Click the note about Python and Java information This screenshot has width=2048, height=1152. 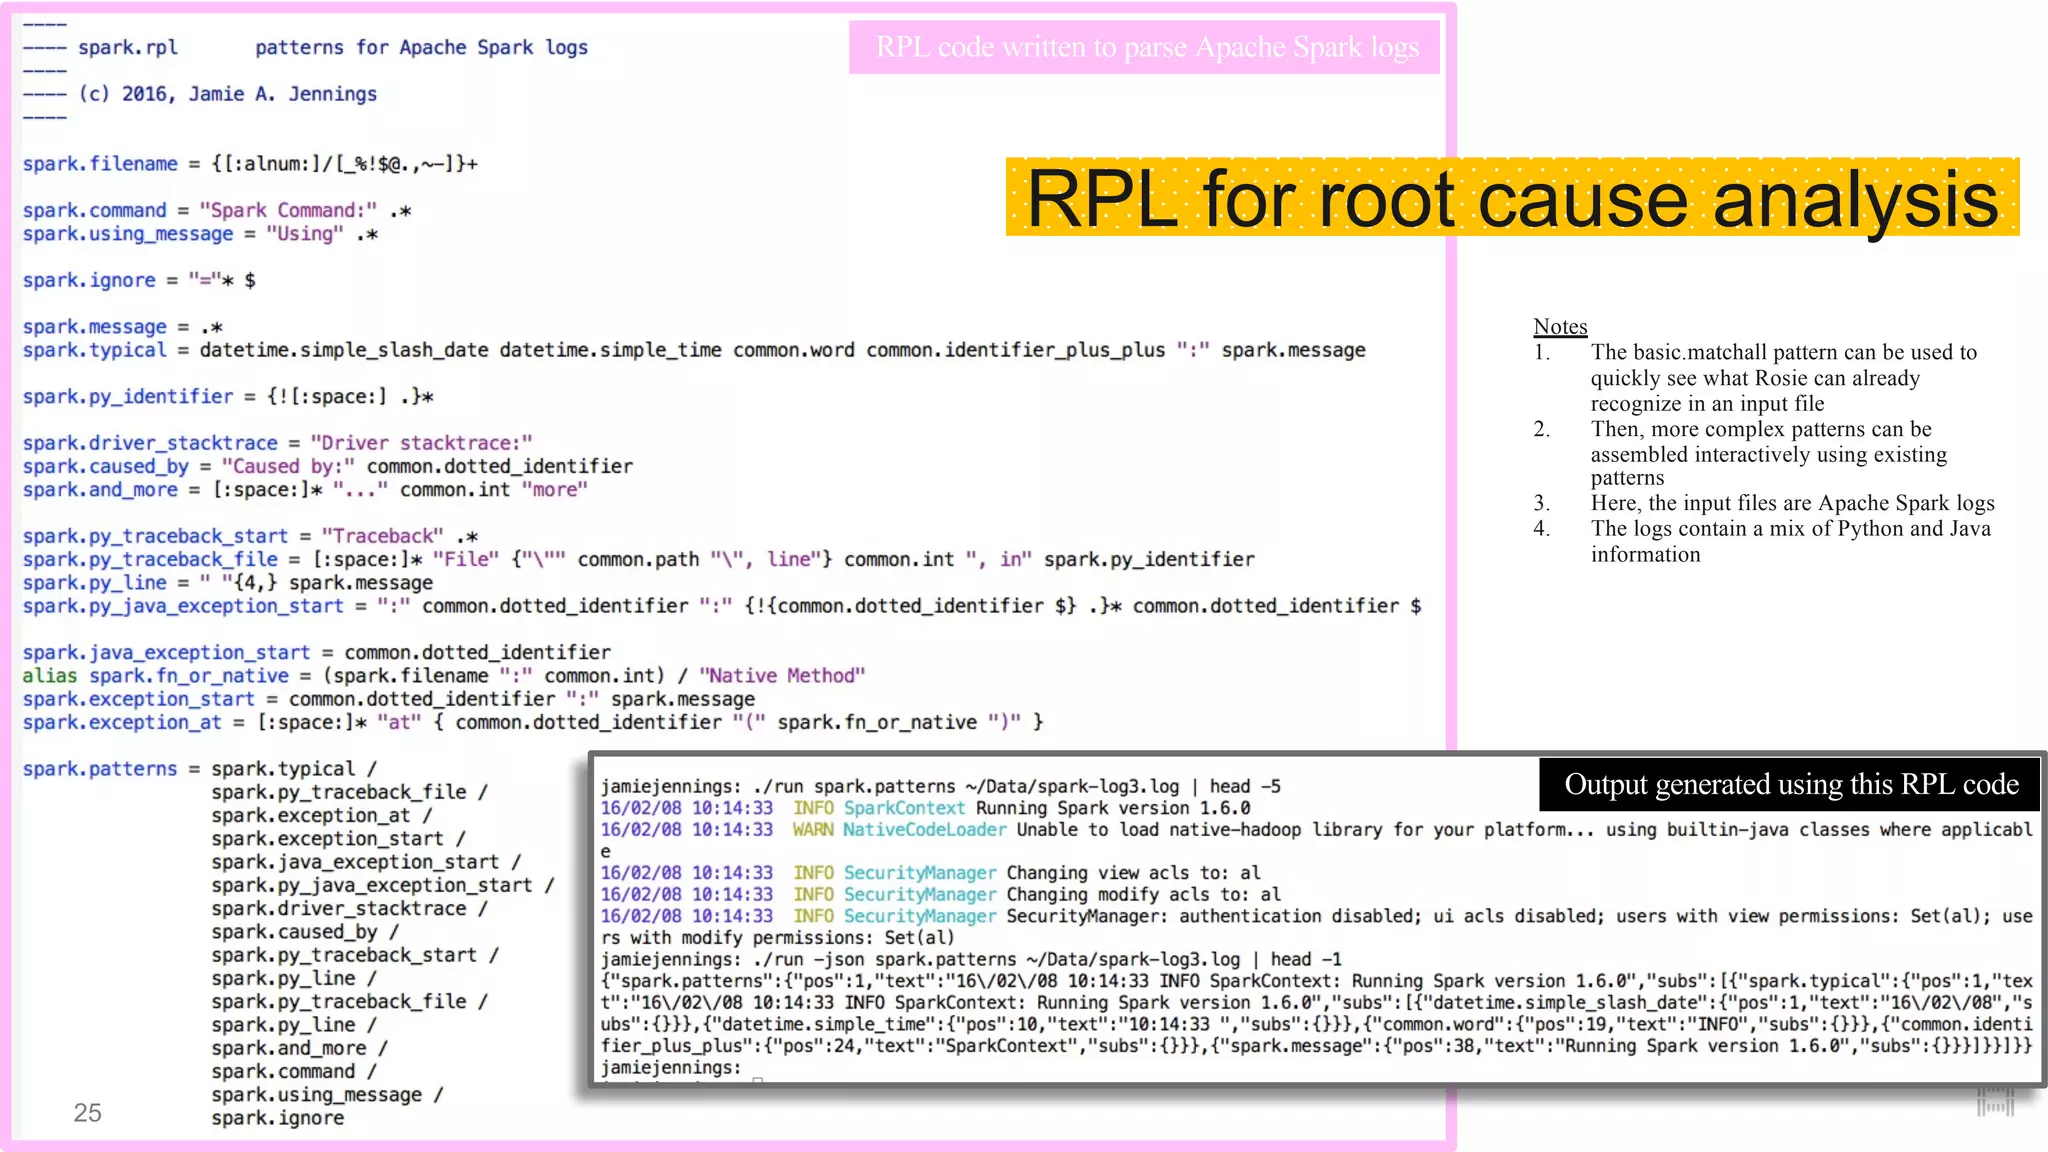click(1762, 541)
